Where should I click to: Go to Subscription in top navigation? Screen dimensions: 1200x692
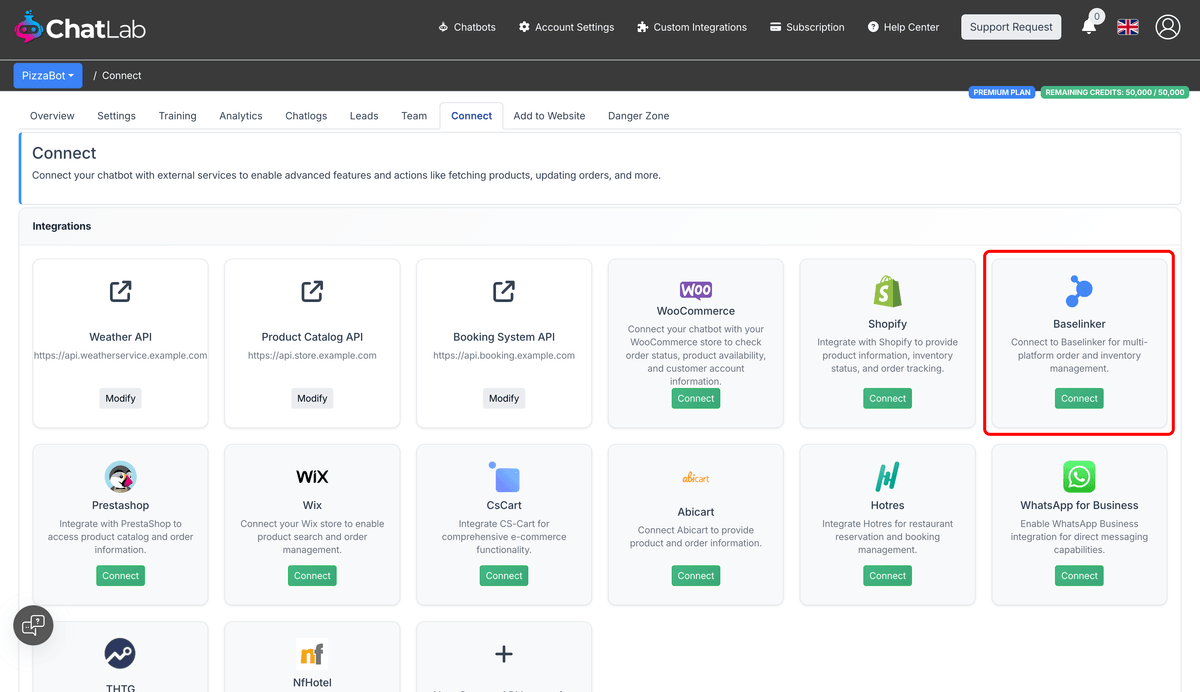click(x=806, y=27)
